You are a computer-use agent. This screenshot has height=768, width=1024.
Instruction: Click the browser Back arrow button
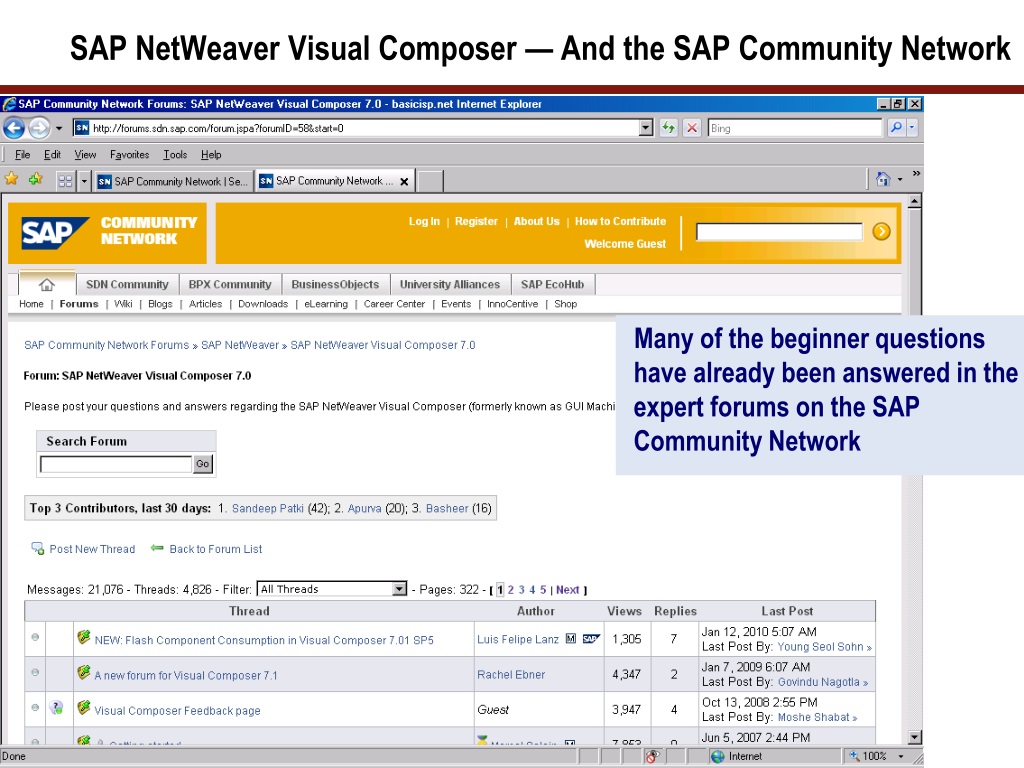click(x=14, y=128)
